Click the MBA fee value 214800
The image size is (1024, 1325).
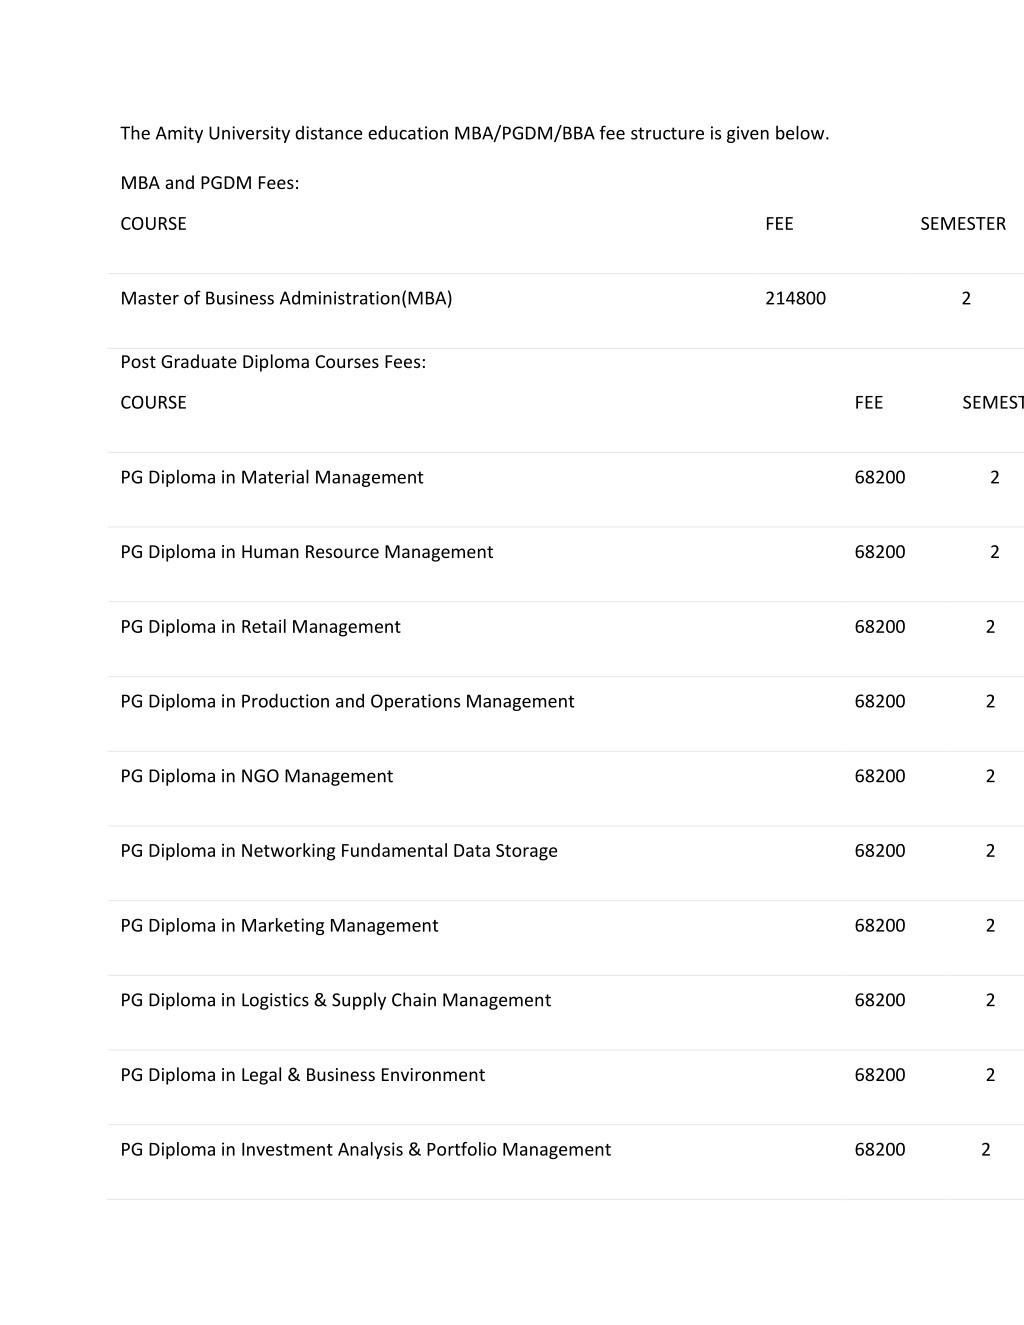tap(795, 298)
